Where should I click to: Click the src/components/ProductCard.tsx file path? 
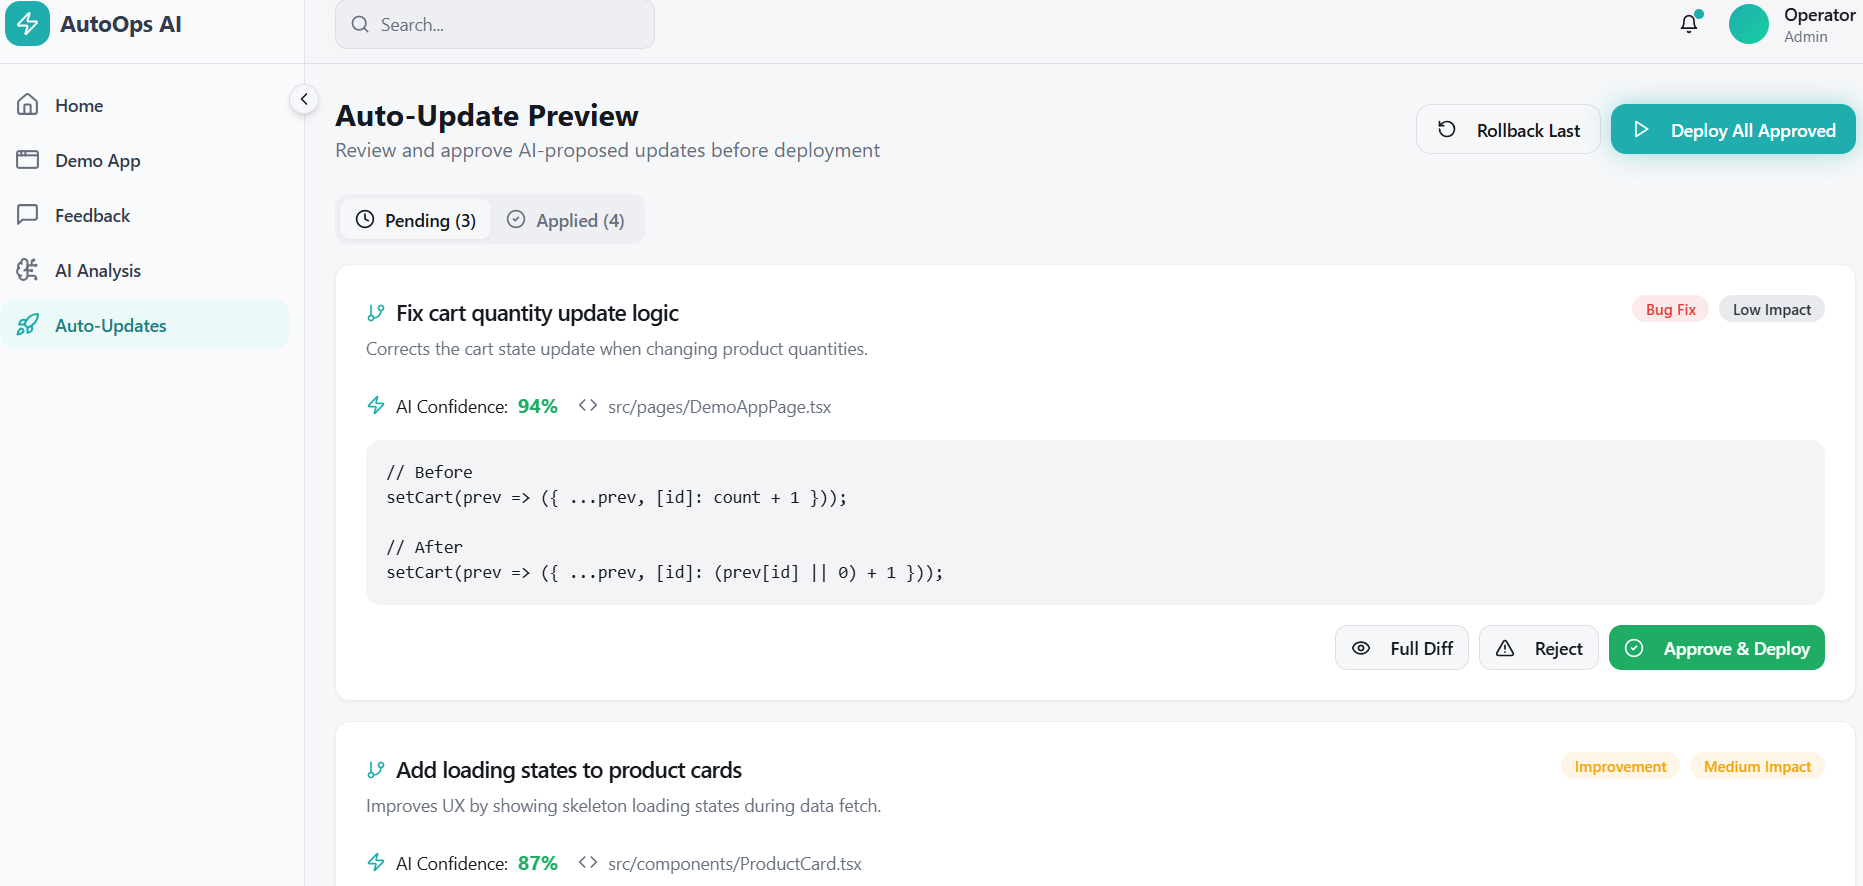734,864
